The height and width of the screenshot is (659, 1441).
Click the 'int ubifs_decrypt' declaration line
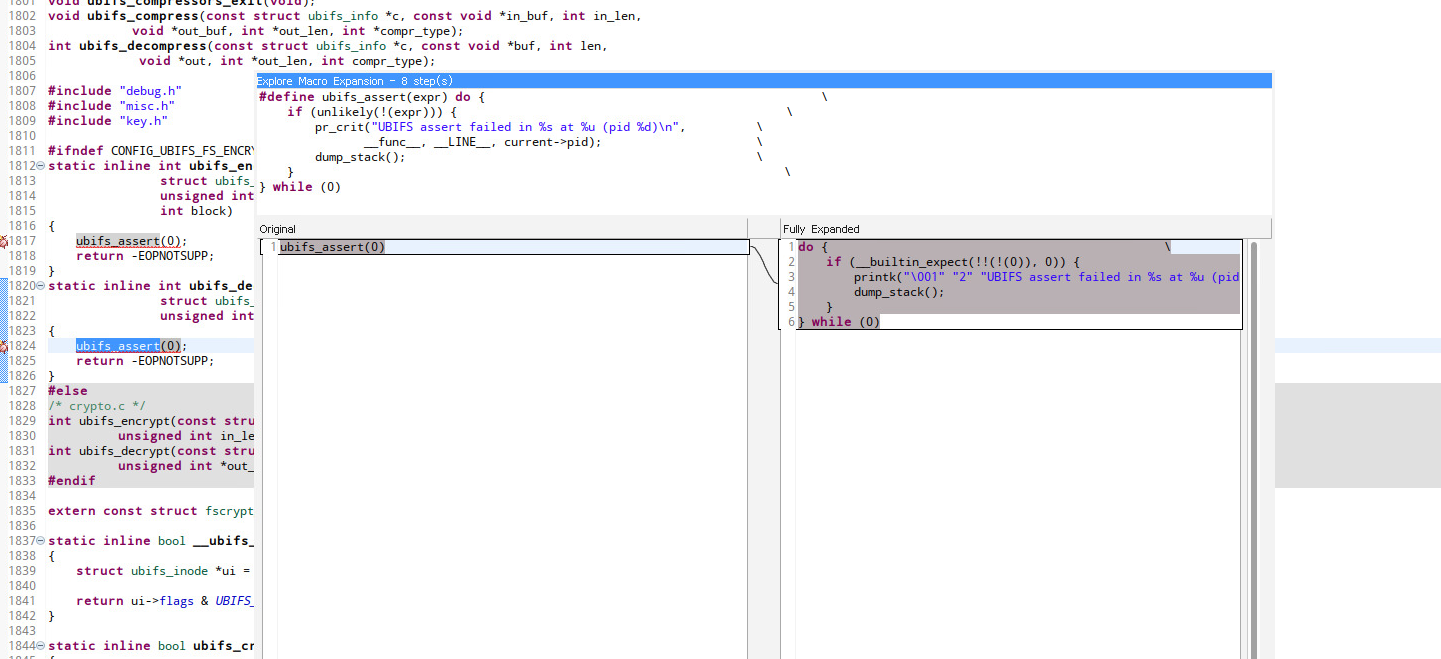151,451
